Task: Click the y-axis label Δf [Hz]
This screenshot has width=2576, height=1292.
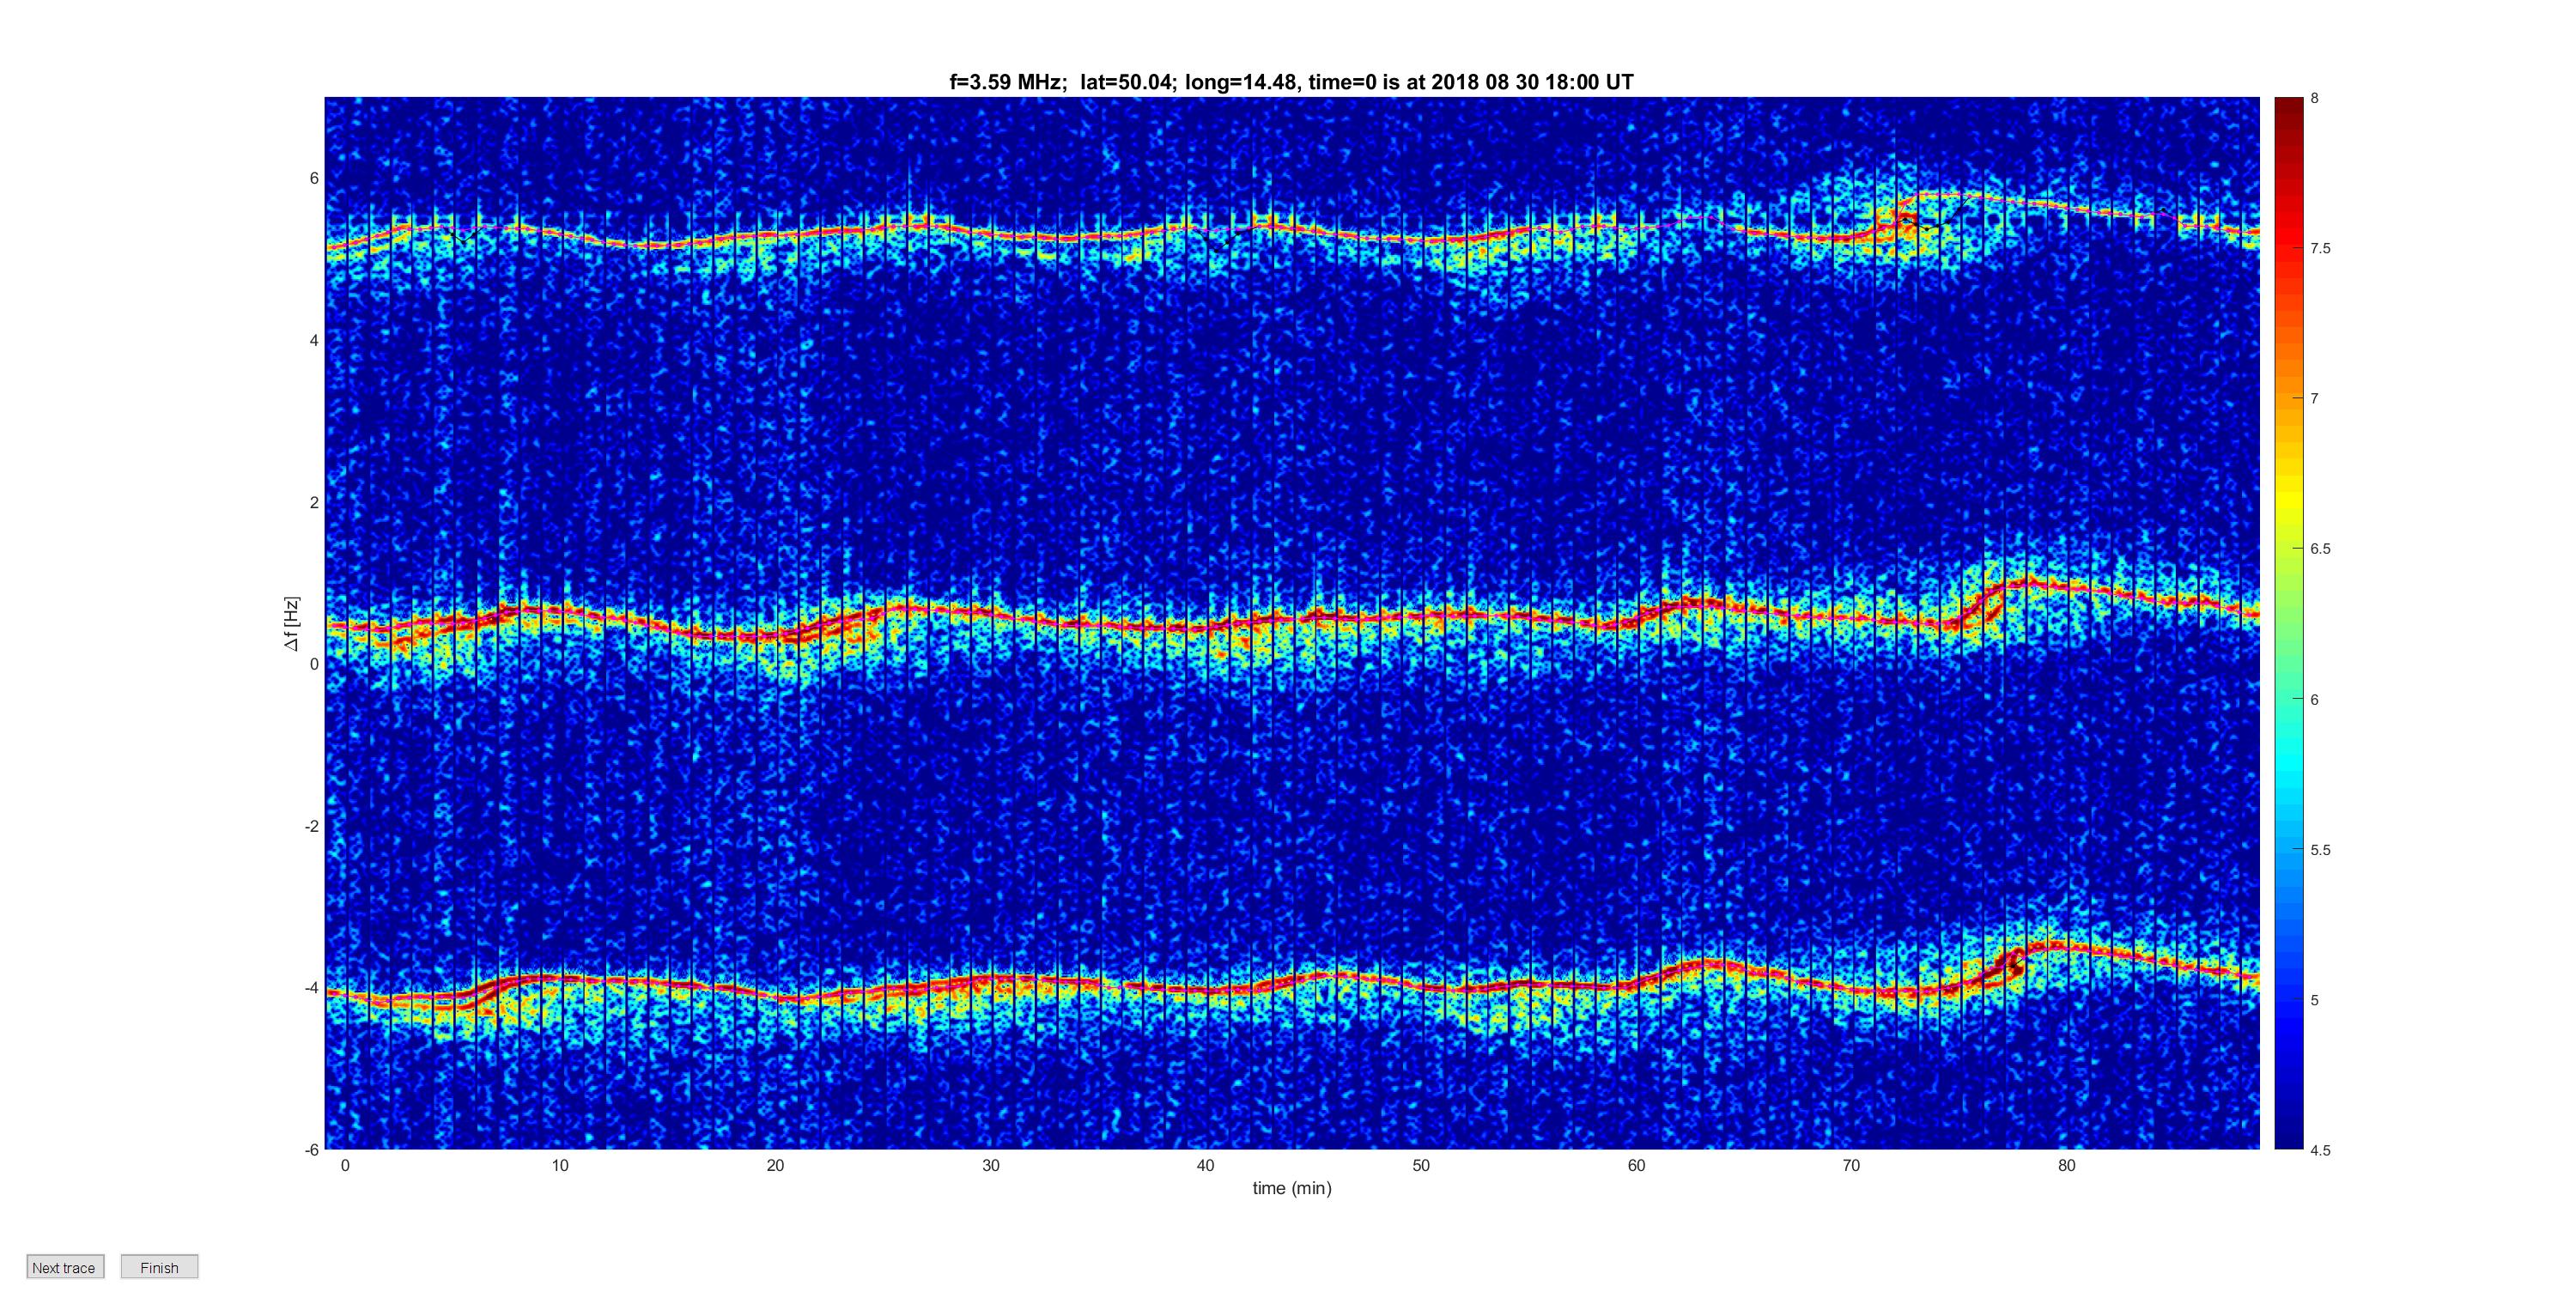Action: (291, 623)
